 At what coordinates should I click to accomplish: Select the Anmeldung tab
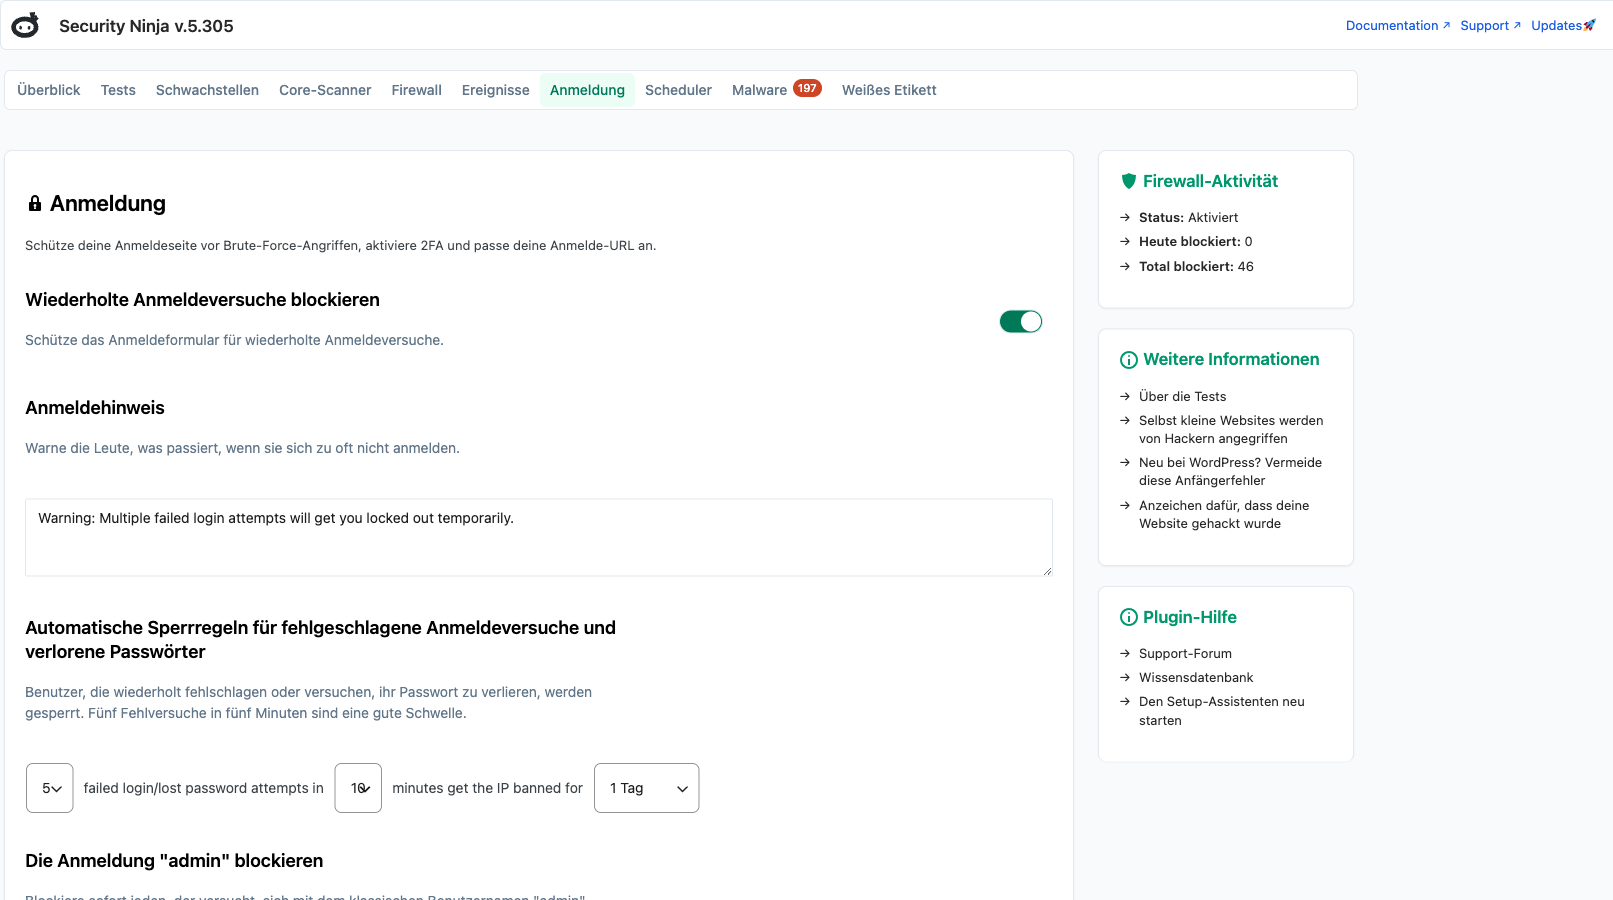tap(587, 90)
